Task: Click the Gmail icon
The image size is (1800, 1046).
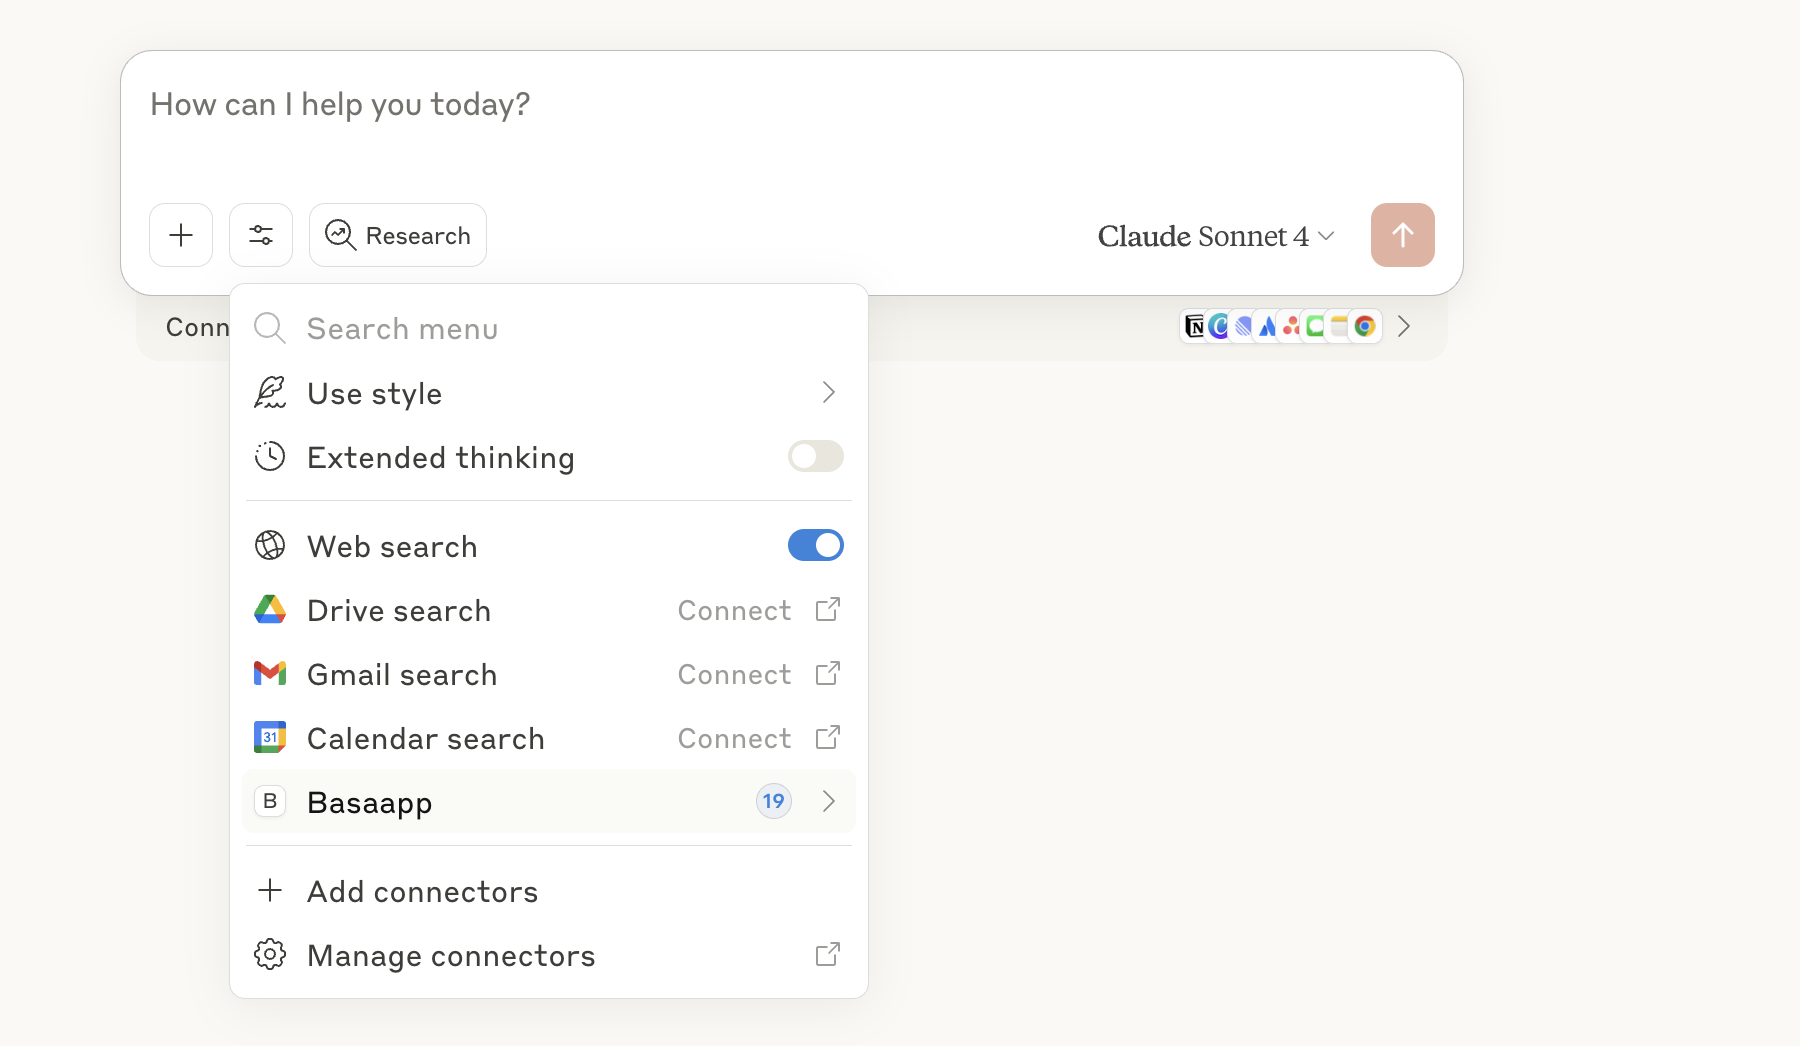Action: pos(270,674)
